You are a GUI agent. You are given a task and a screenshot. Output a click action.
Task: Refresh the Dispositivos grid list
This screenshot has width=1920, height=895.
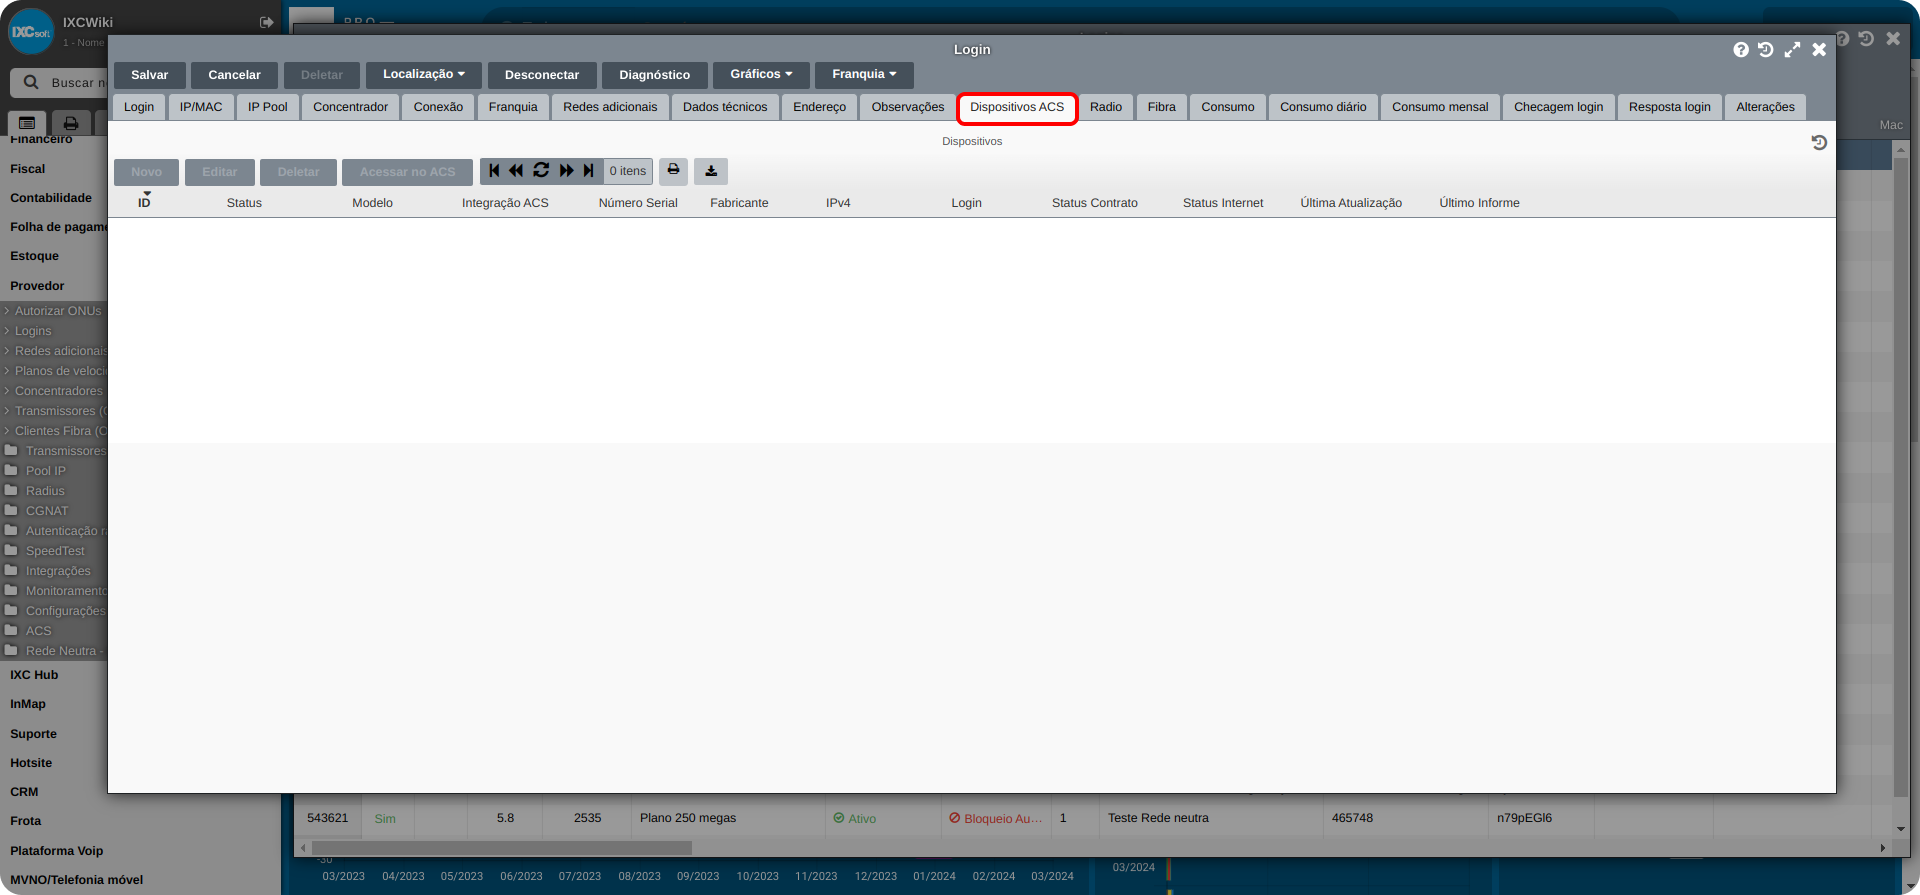coord(541,171)
